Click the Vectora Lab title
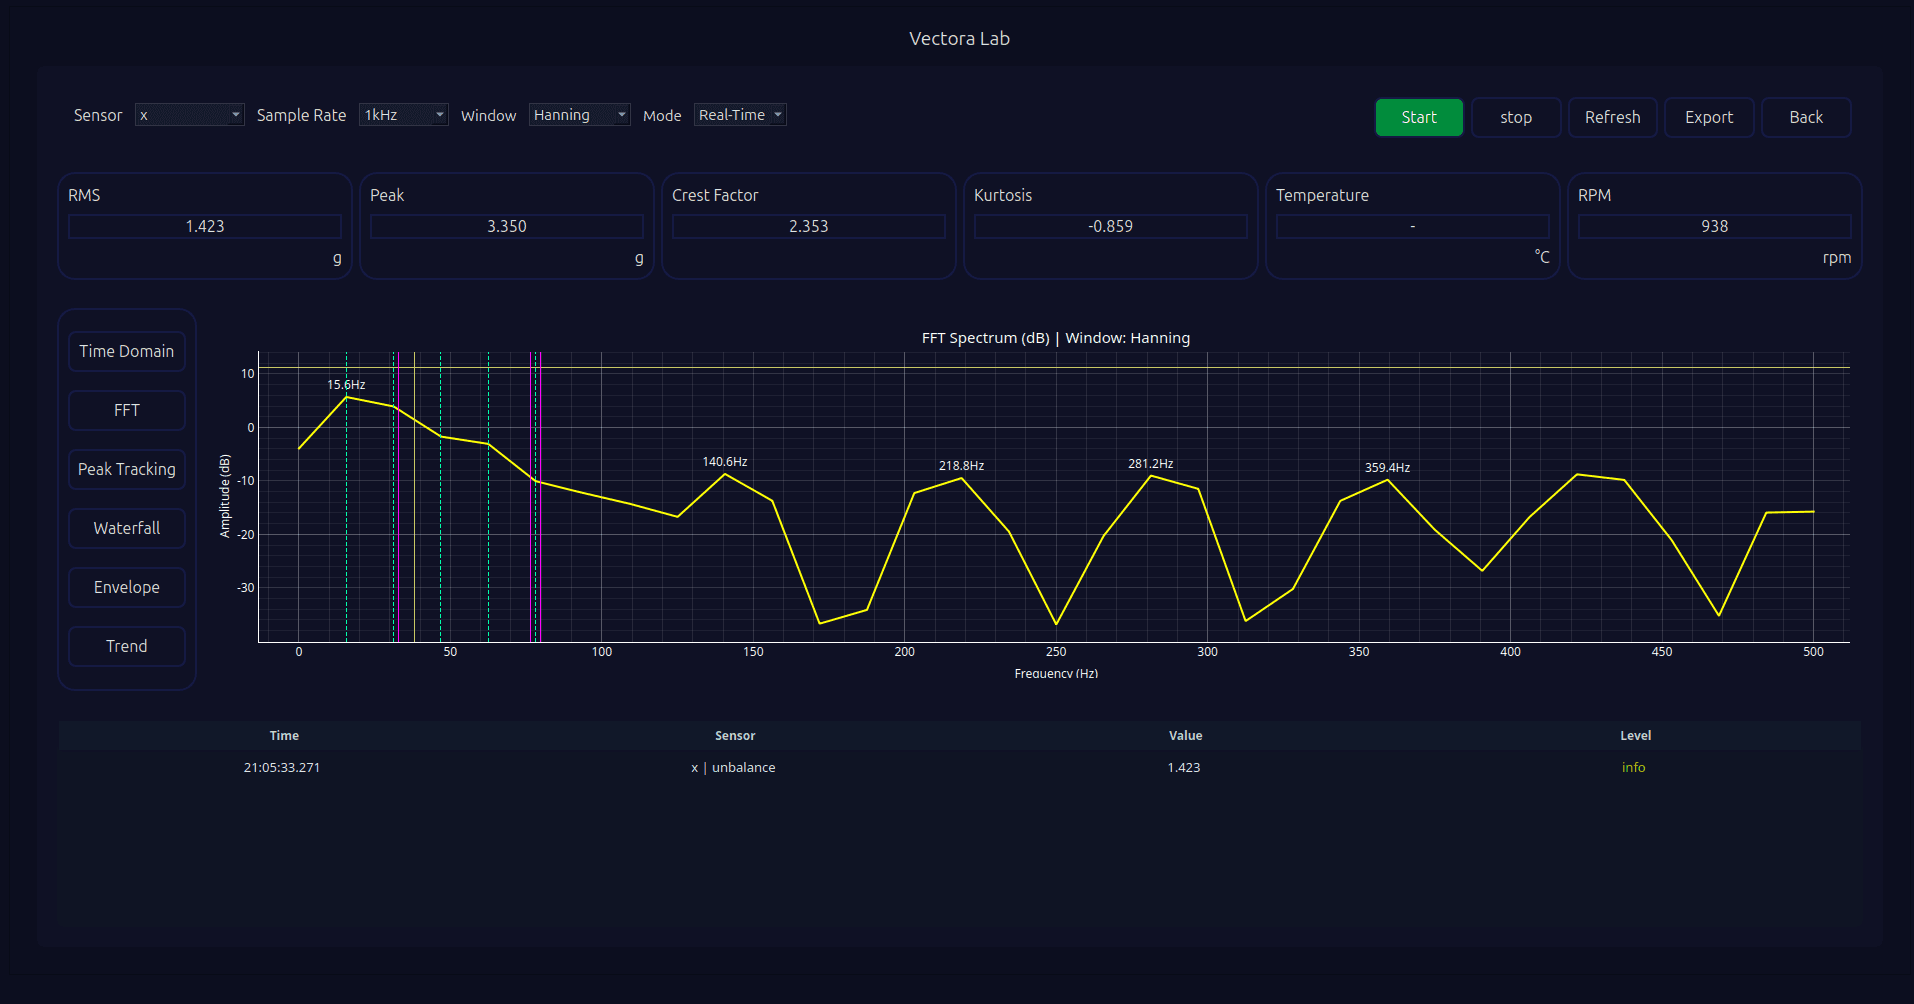The width and height of the screenshot is (1914, 1004). click(x=959, y=38)
